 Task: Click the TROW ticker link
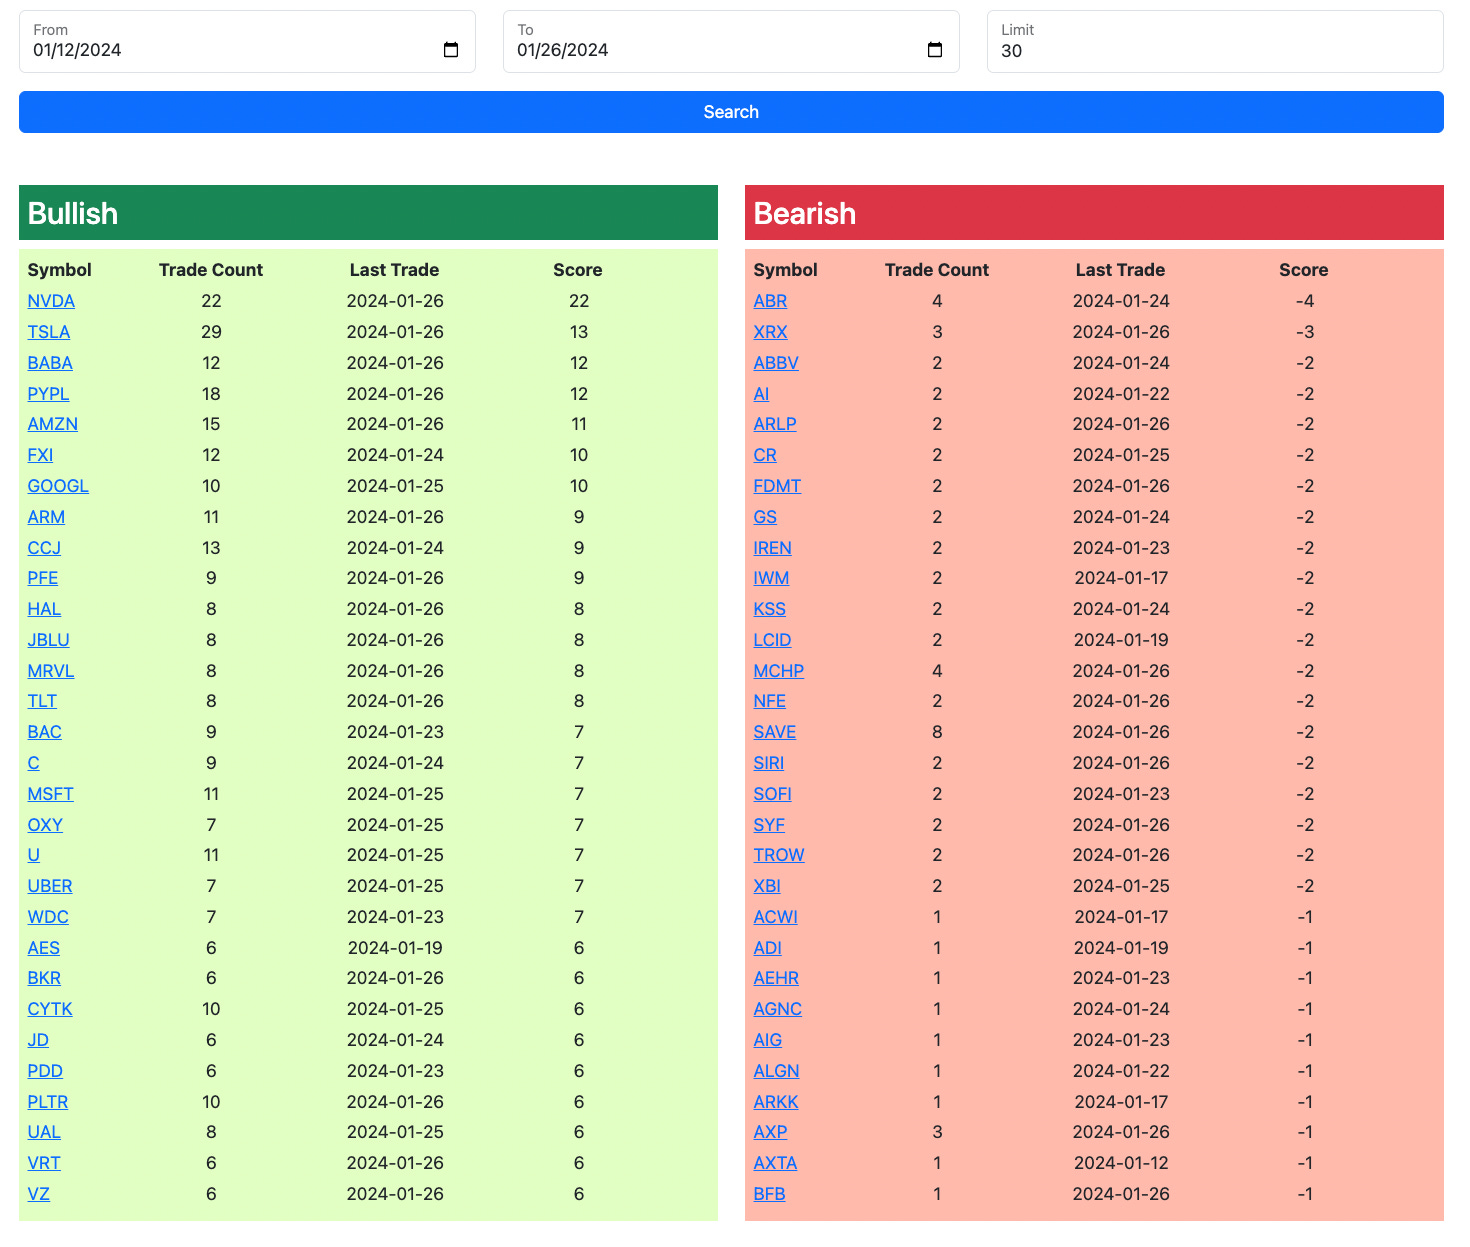tap(779, 855)
